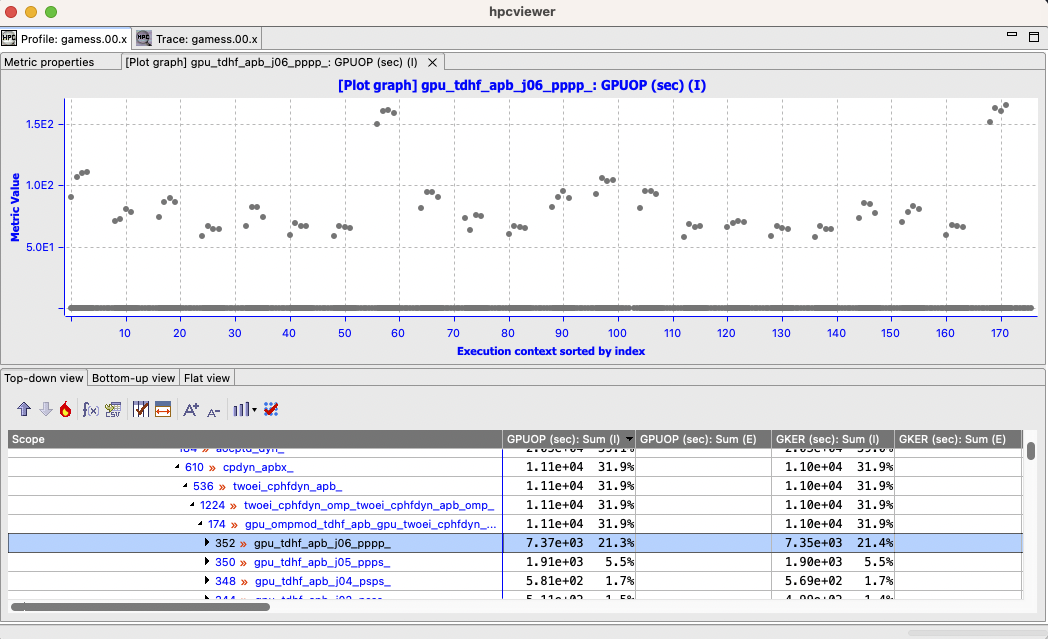The width and height of the screenshot is (1048, 639).
Task: Open the Flat view tab
Action: (x=207, y=378)
